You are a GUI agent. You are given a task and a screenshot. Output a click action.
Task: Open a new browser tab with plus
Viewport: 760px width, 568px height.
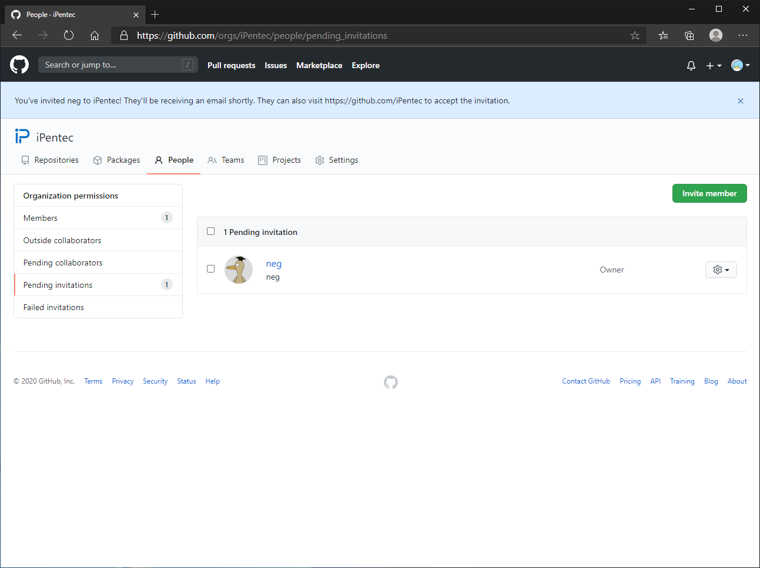(x=155, y=15)
